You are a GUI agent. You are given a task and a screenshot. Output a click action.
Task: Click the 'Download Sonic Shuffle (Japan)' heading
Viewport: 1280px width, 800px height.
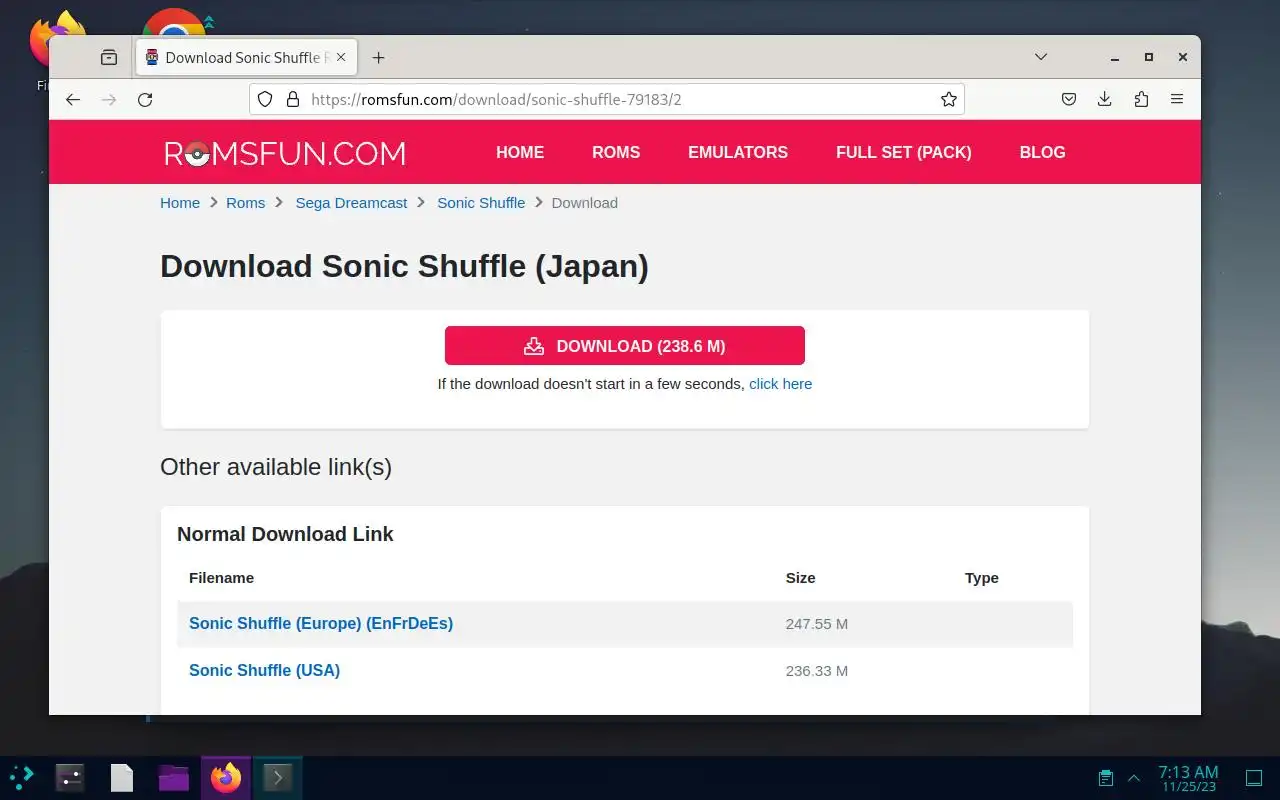click(404, 266)
